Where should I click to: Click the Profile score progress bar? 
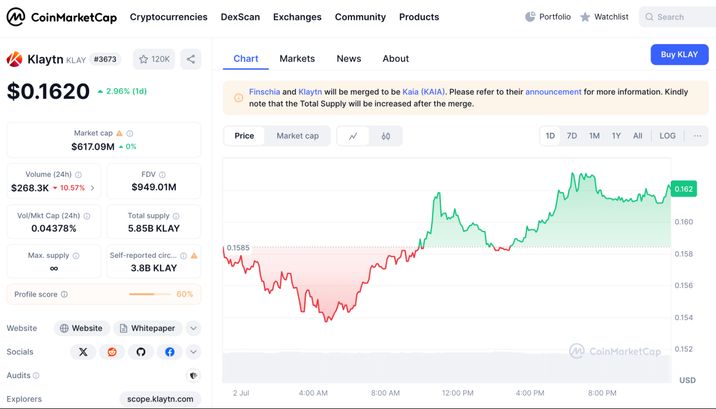tap(150, 294)
